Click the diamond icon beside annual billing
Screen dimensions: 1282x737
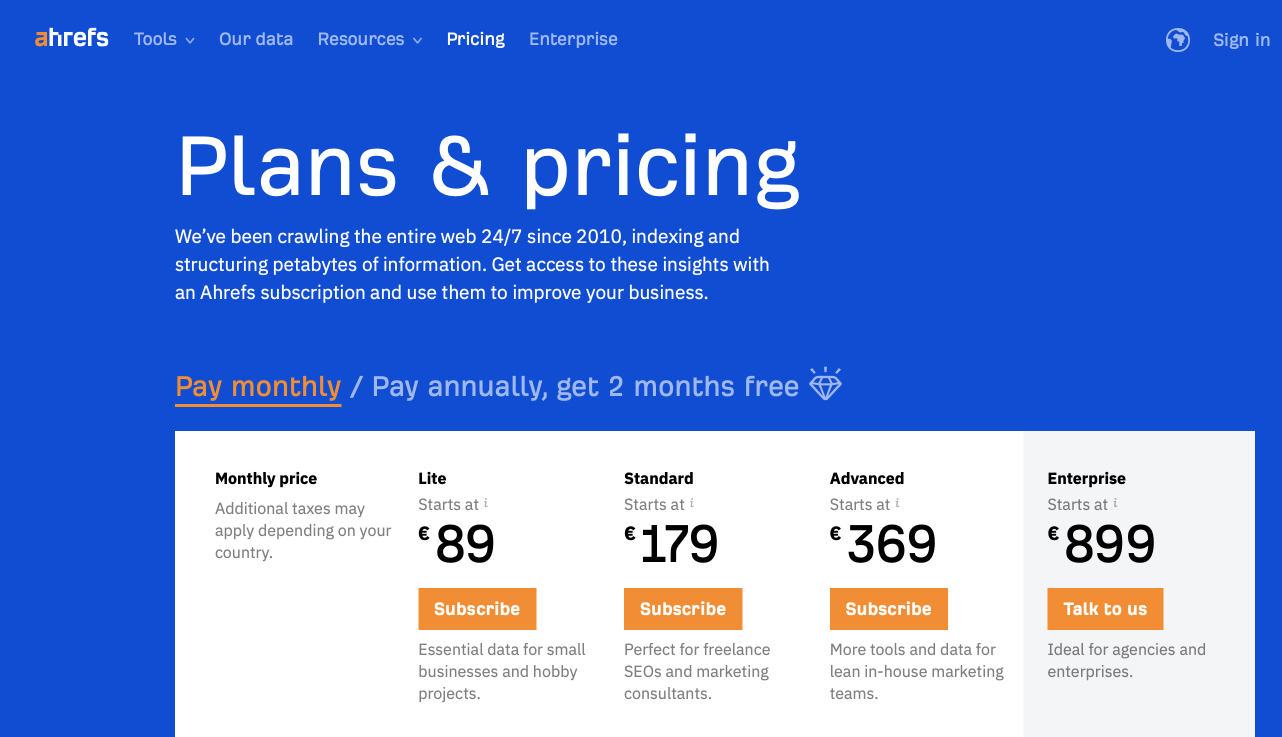(825, 384)
